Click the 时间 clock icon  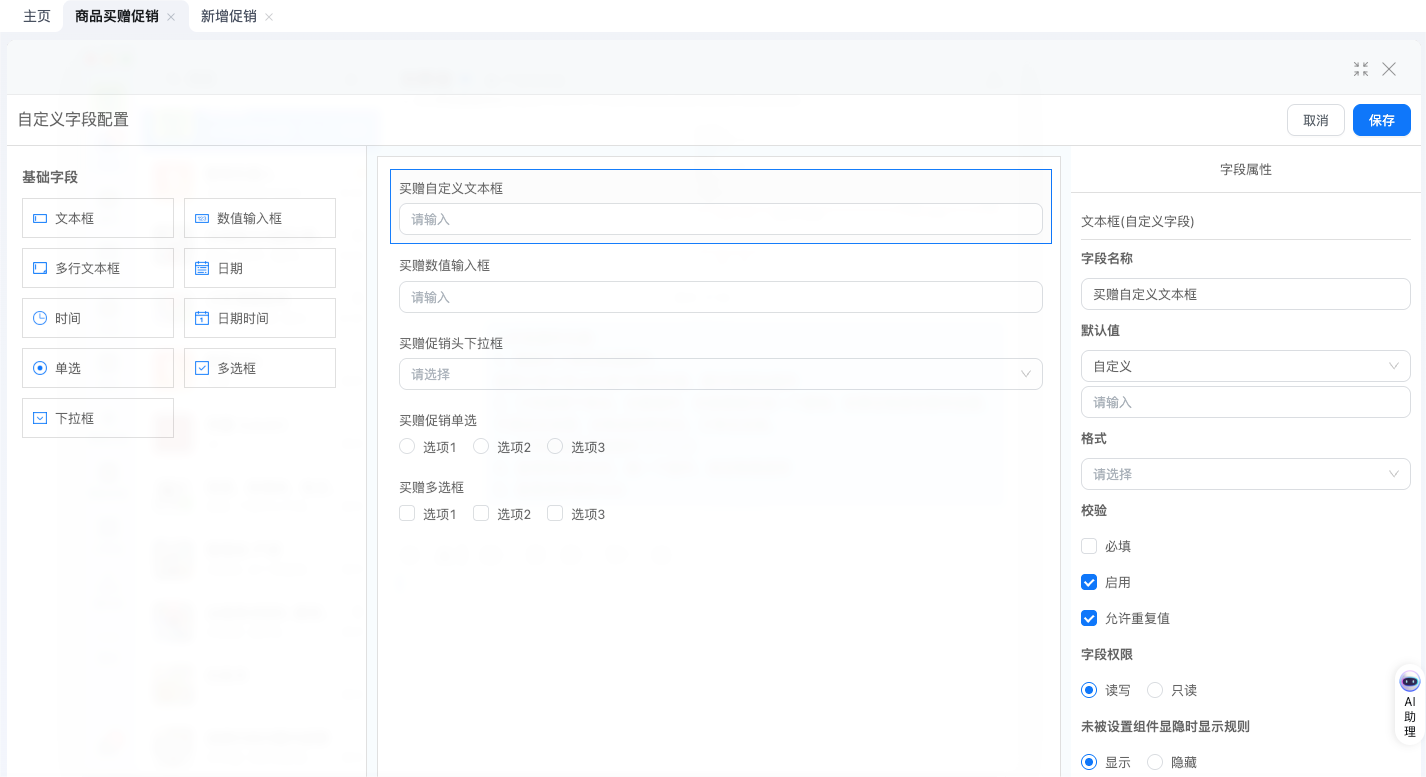[40, 318]
